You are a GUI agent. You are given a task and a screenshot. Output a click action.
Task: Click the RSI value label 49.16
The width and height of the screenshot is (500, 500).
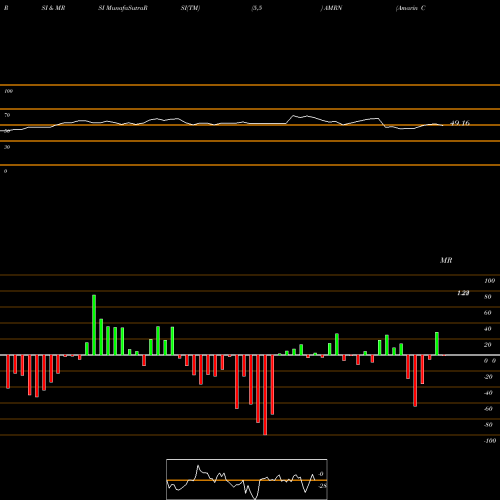click(x=460, y=123)
